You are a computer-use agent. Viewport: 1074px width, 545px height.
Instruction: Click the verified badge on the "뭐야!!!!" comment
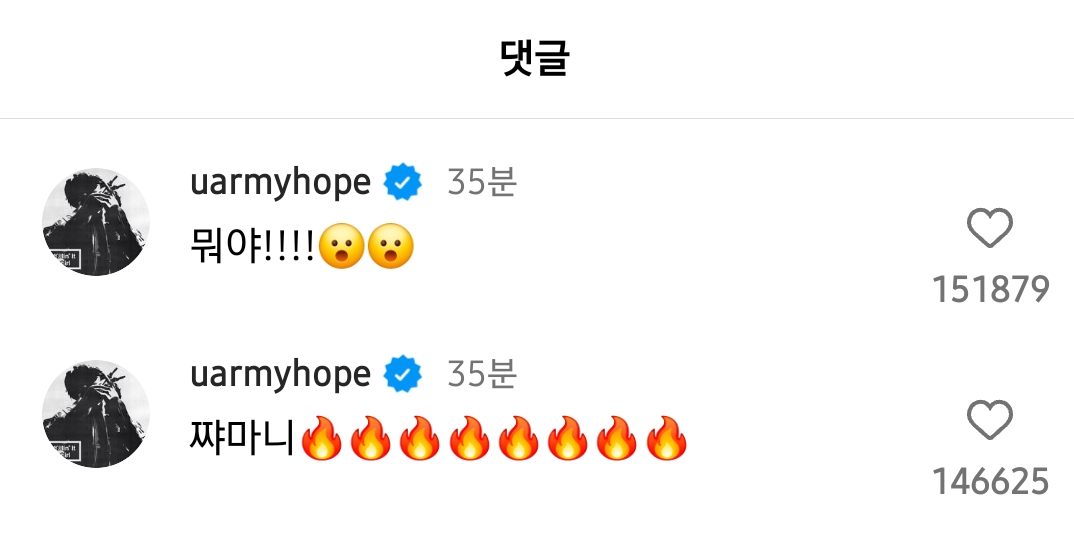[x=402, y=182]
